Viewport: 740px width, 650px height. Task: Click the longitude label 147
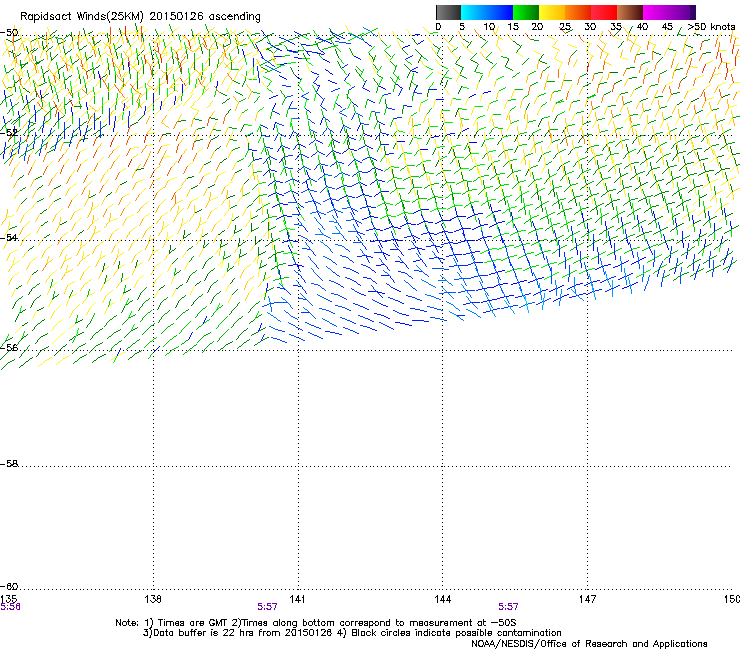(588, 599)
